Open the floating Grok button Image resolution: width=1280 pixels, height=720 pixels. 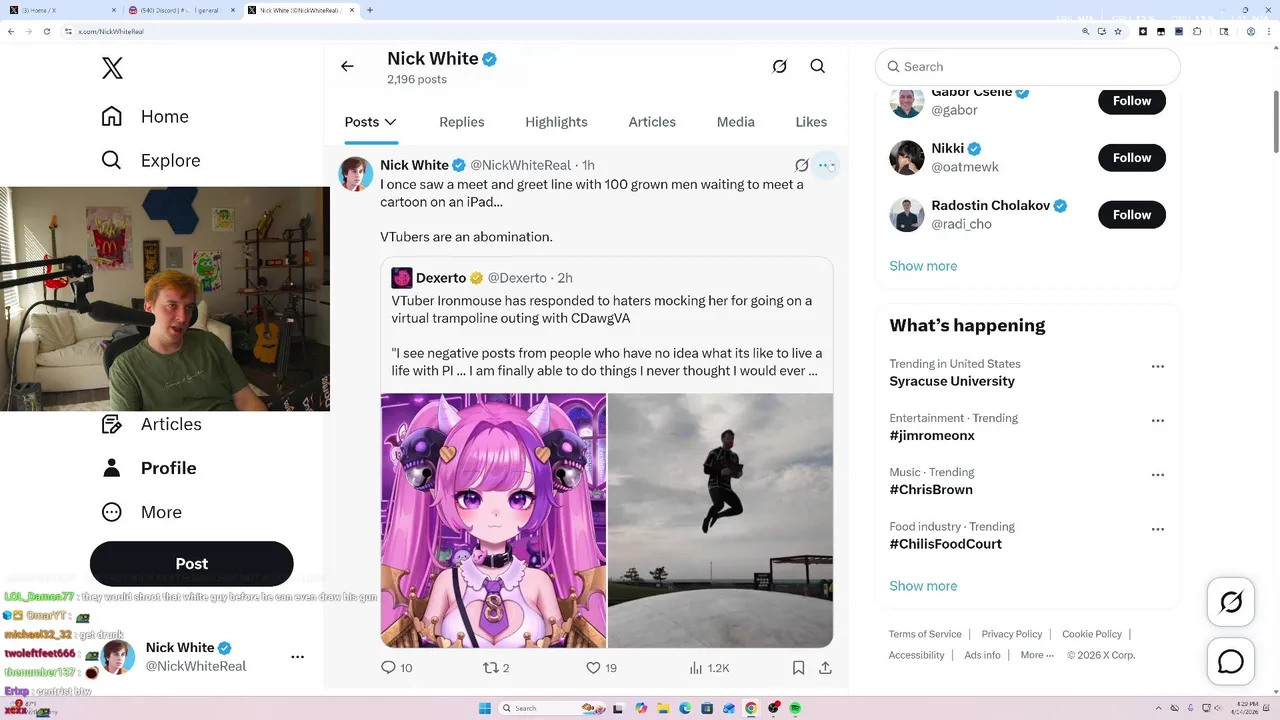point(1231,602)
